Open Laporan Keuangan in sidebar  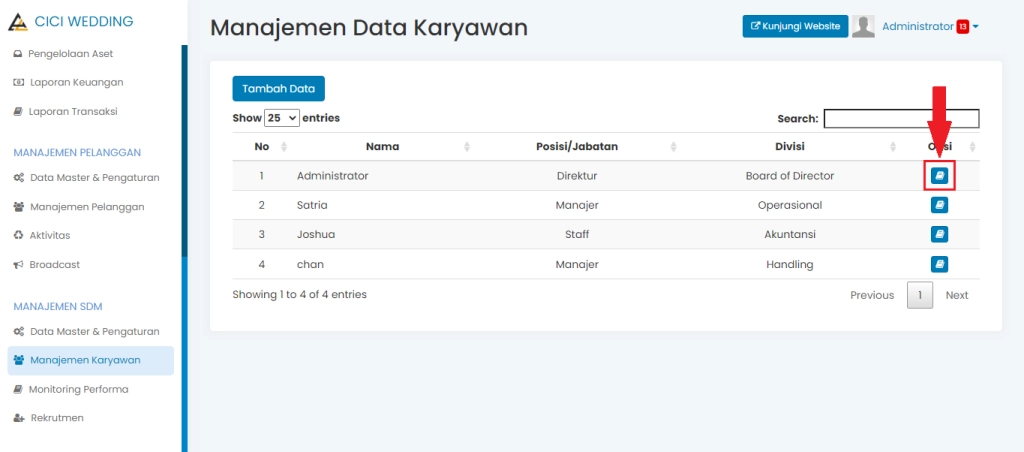click(76, 82)
